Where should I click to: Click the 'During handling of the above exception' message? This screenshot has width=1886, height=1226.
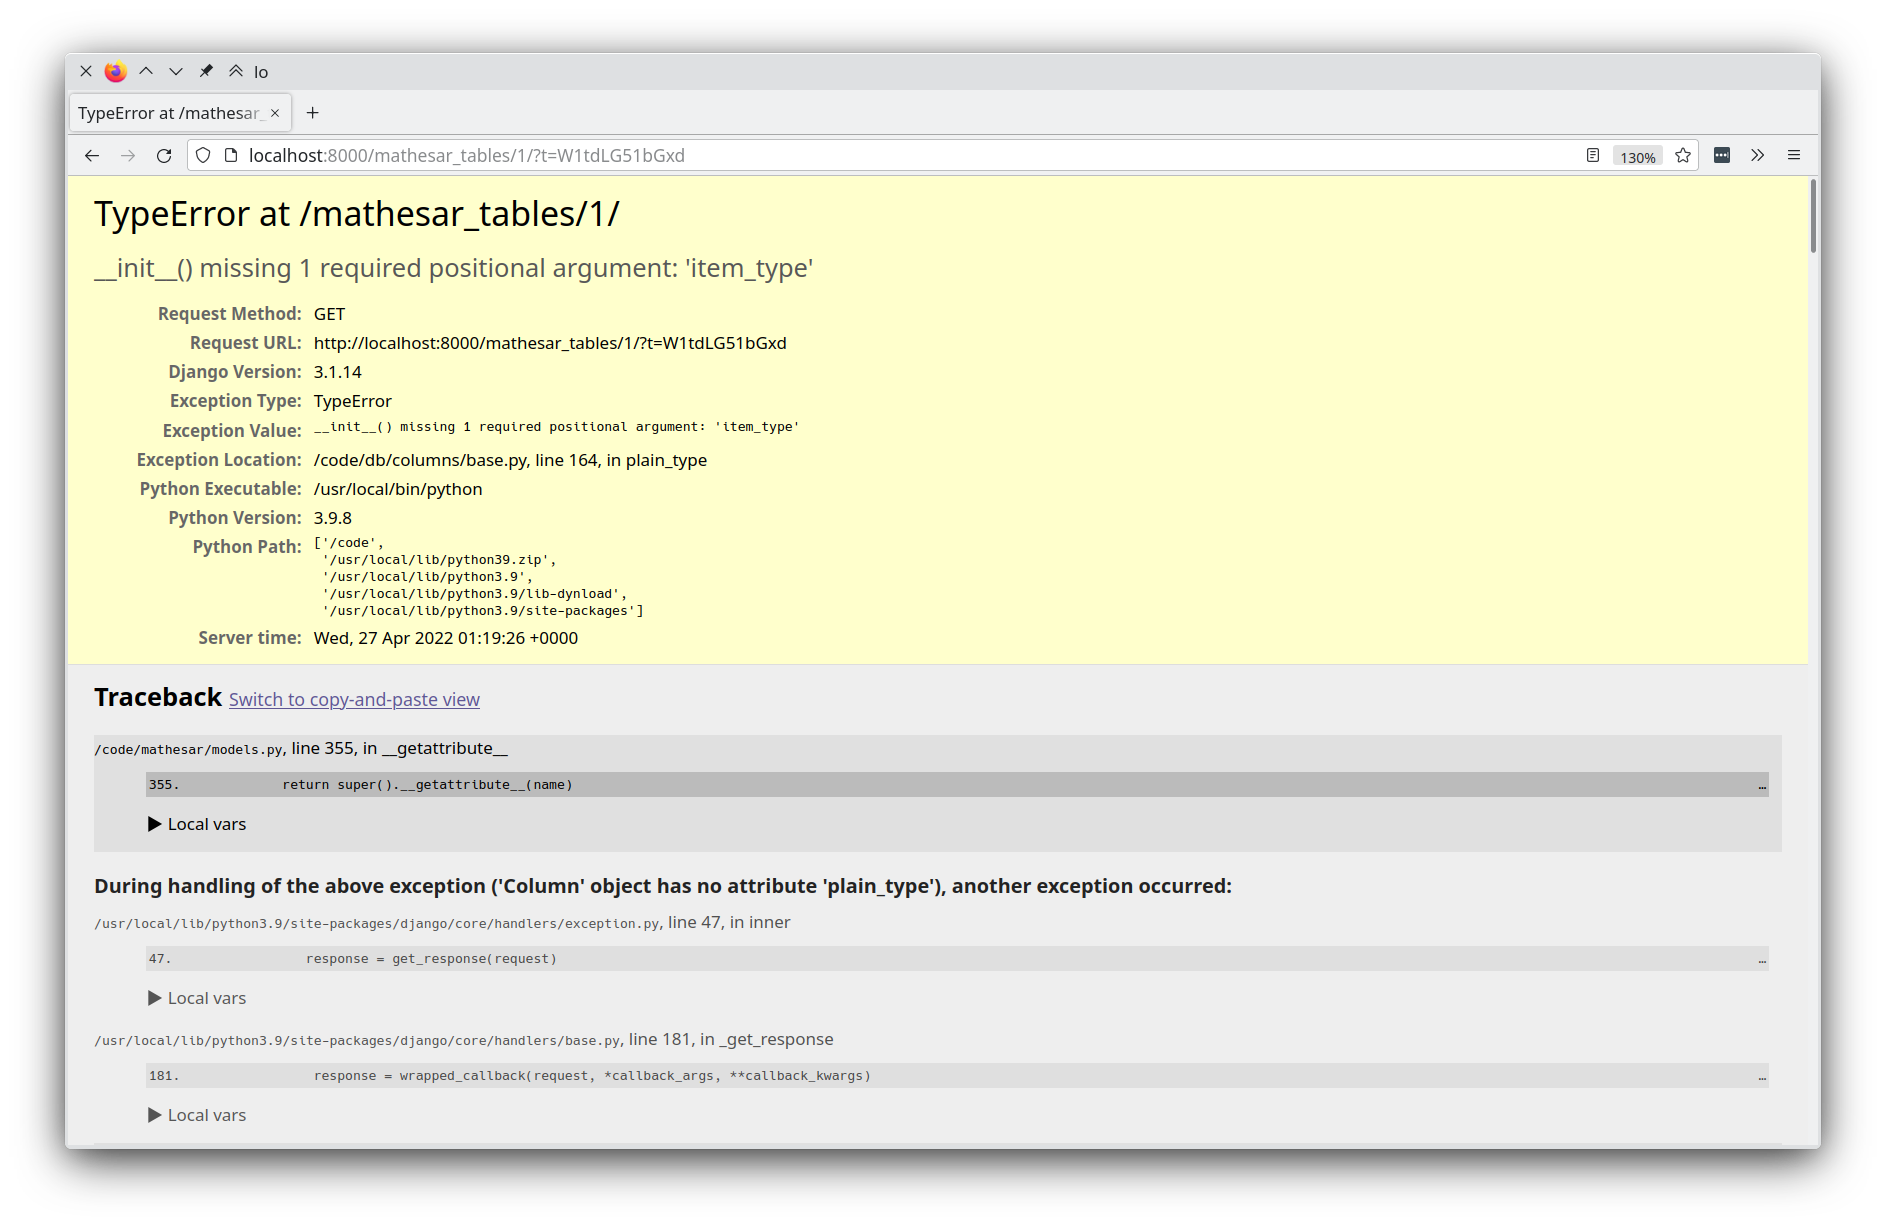tap(663, 886)
